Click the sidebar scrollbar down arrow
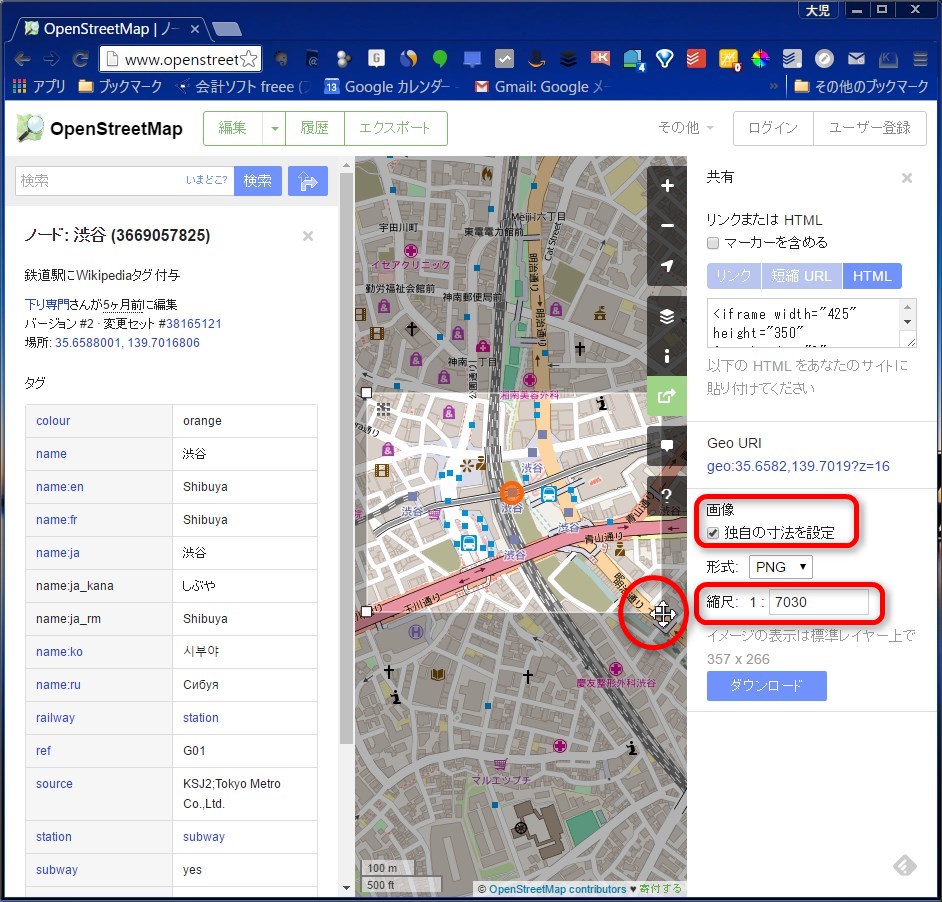The height and width of the screenshot is (902, 942). [x=346, y=888]
